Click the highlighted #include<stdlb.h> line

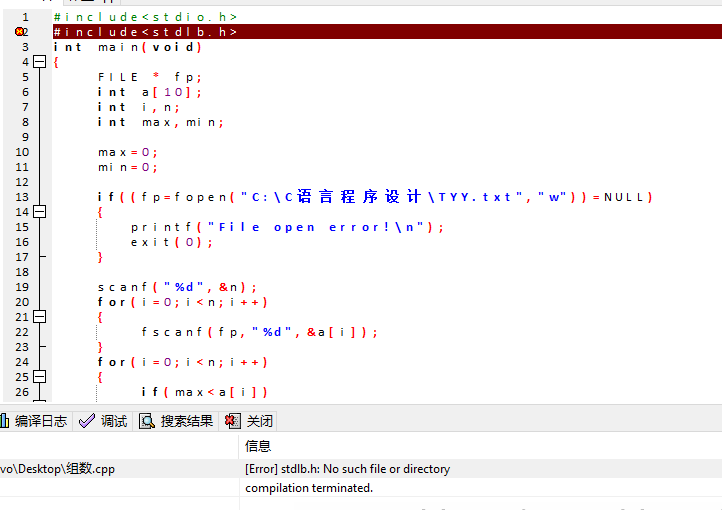[x=387, y=32]
